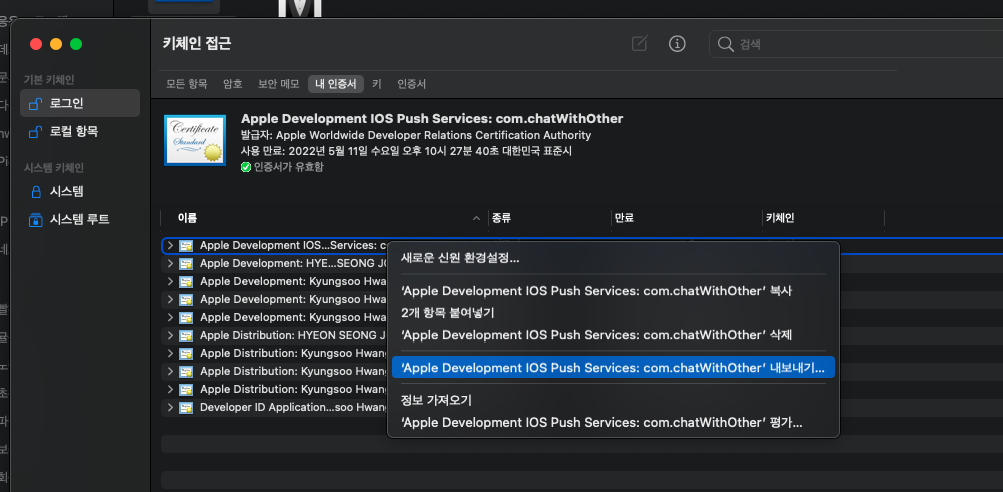Choose the 내보내기... export context menu item

coord(613,369)
